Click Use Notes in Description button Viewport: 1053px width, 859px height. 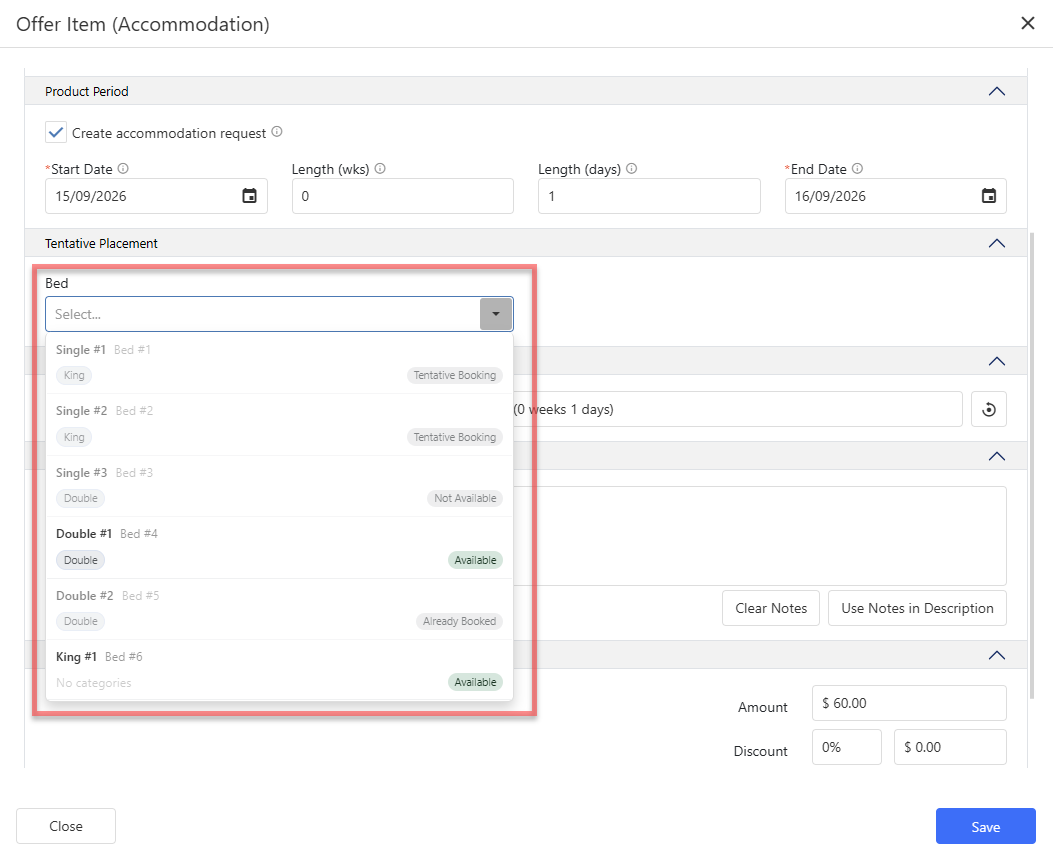[x=917, y=608]
